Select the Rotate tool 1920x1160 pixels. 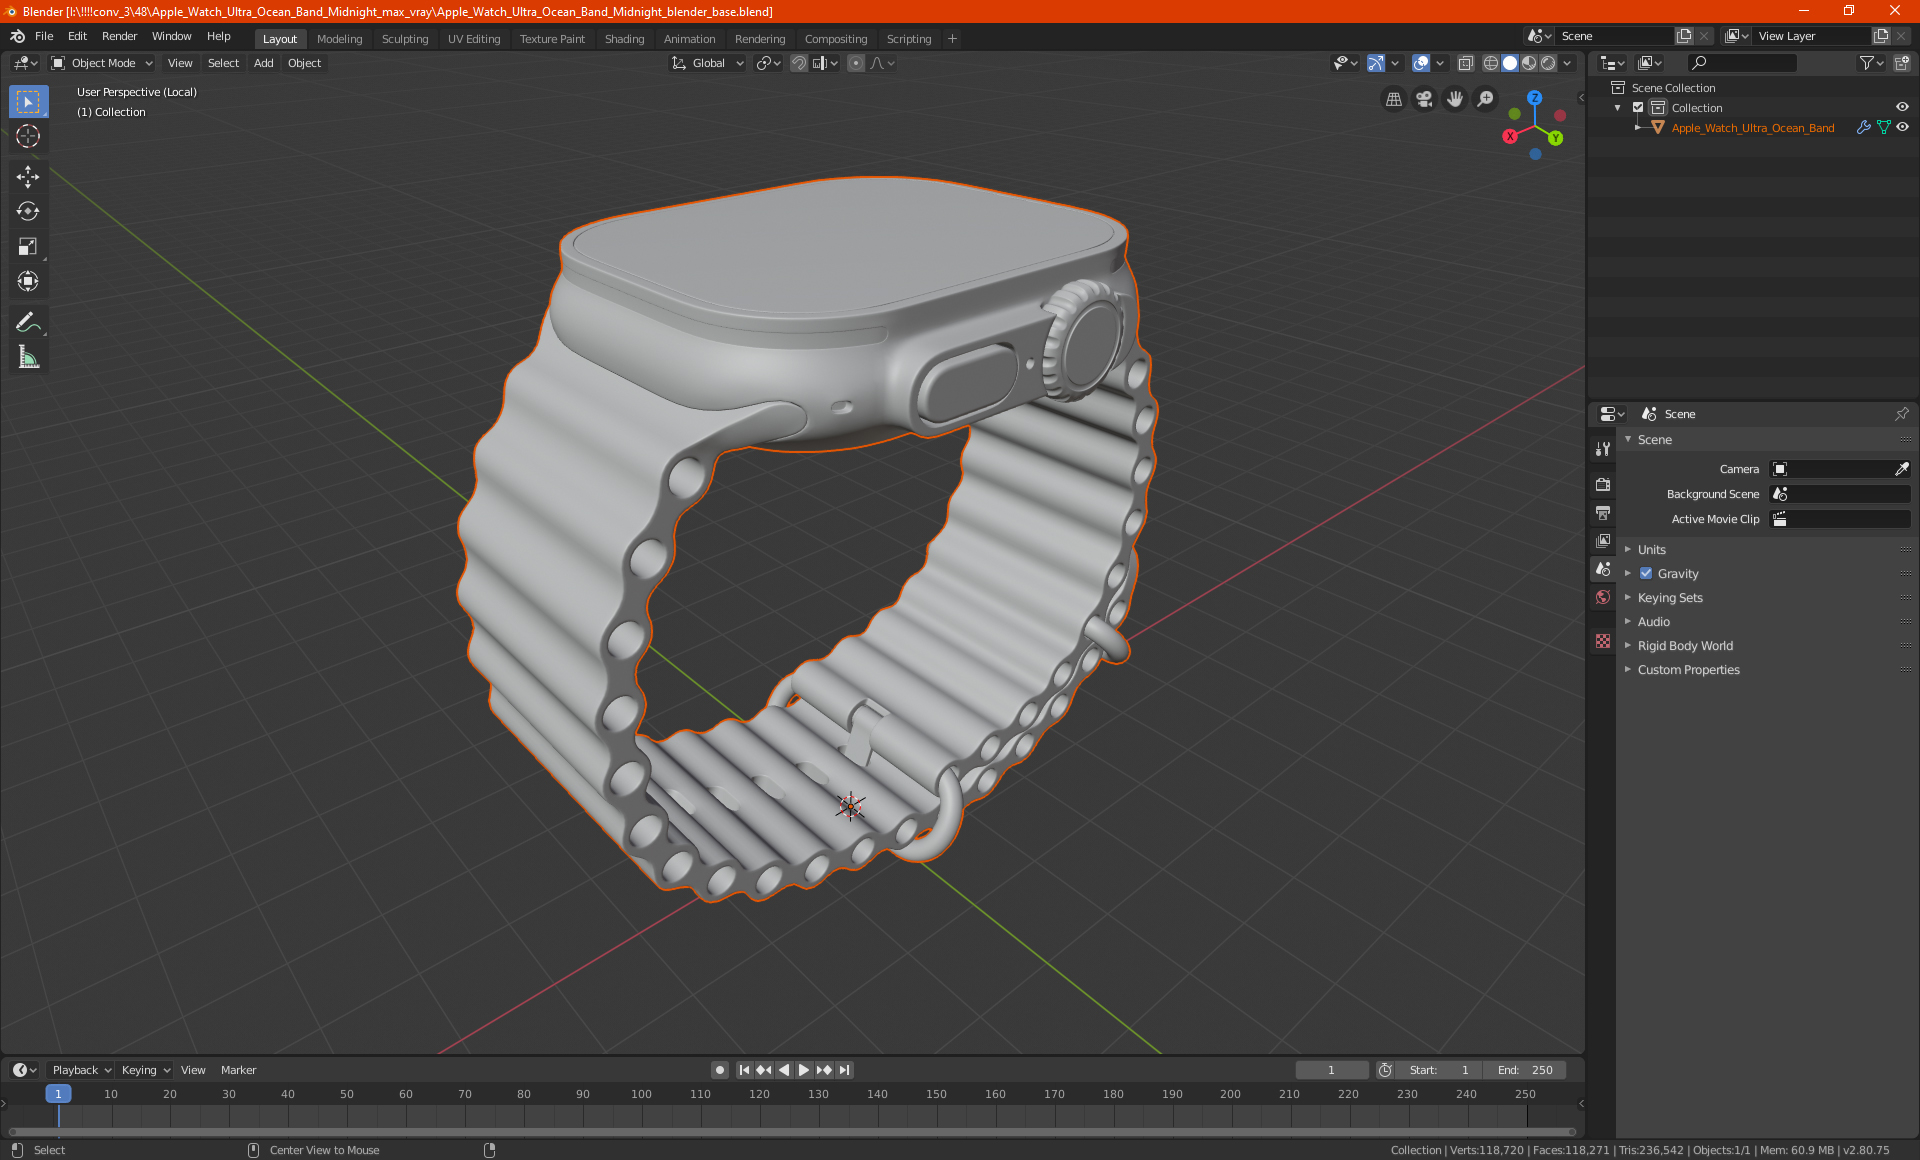coord(28,211)
